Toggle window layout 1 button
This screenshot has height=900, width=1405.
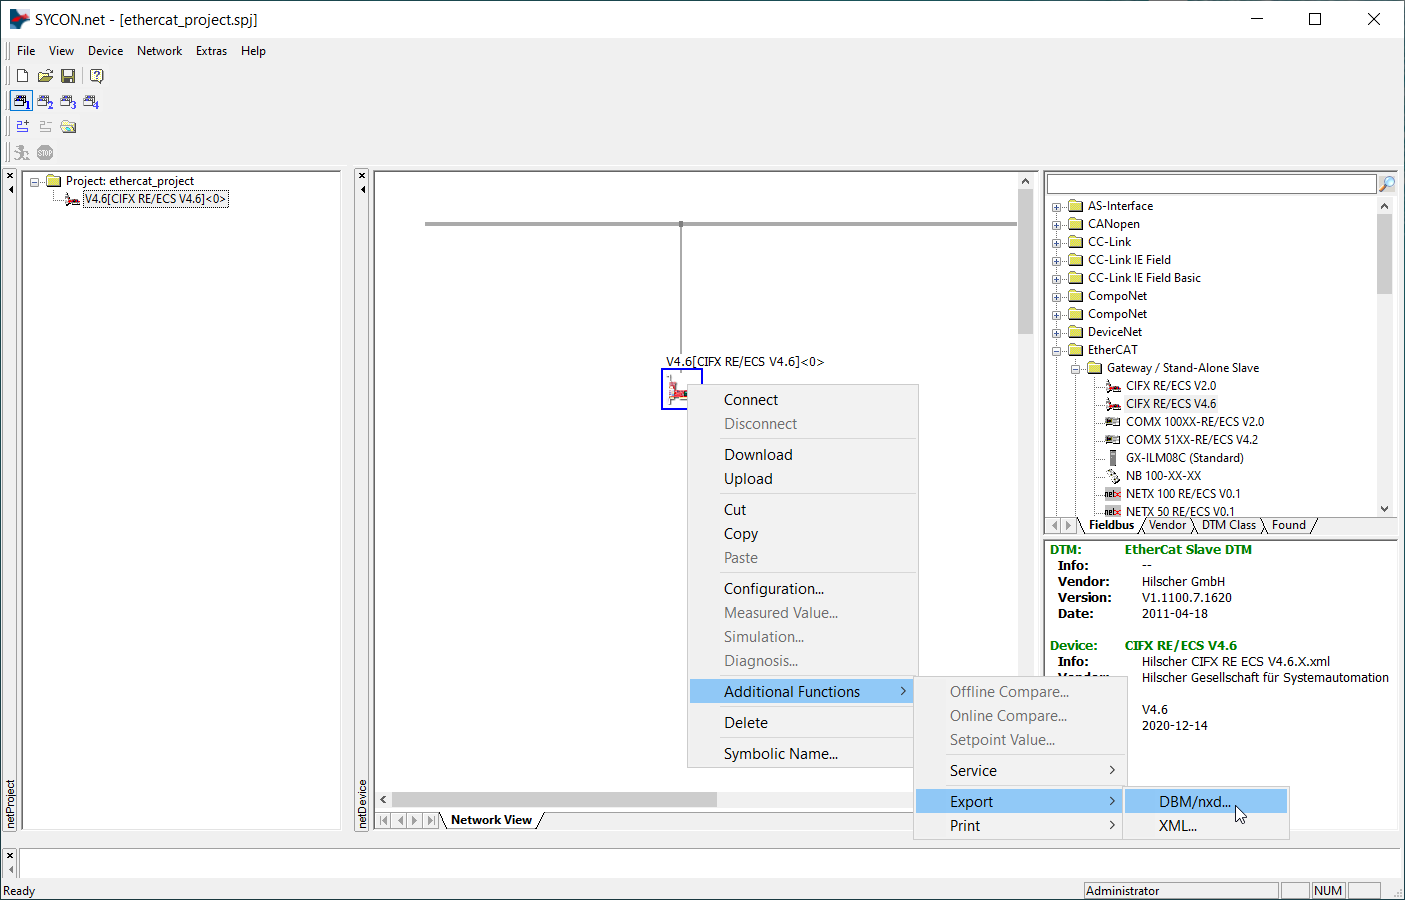21,102
